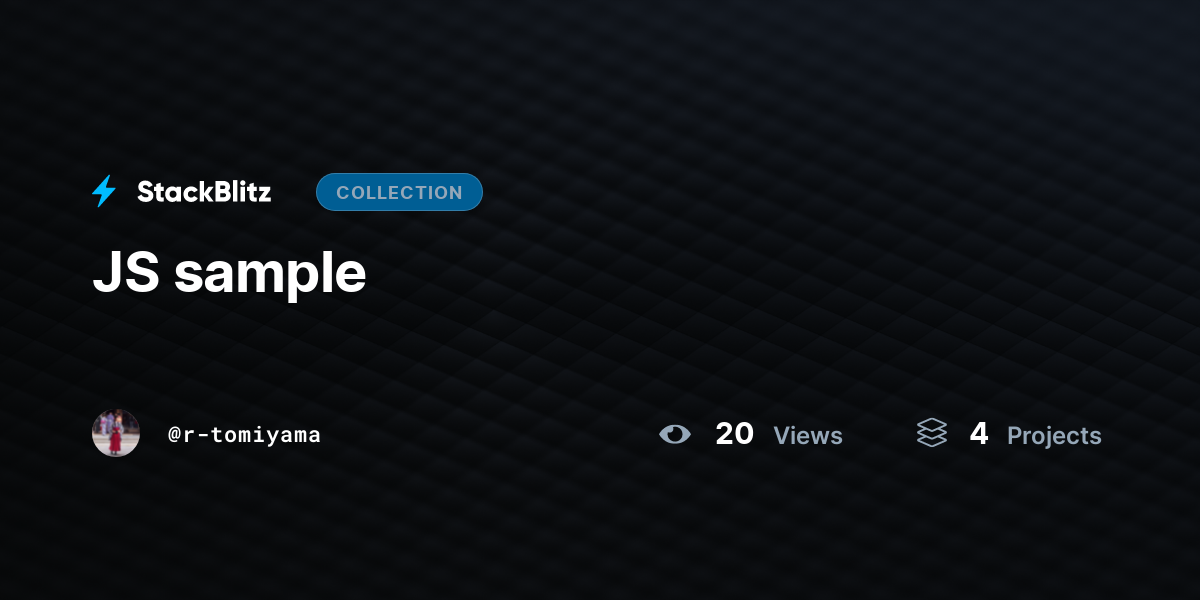
Task: Select the COLLECTION badge
Action: pyautogui.click(x=399, y=192)
